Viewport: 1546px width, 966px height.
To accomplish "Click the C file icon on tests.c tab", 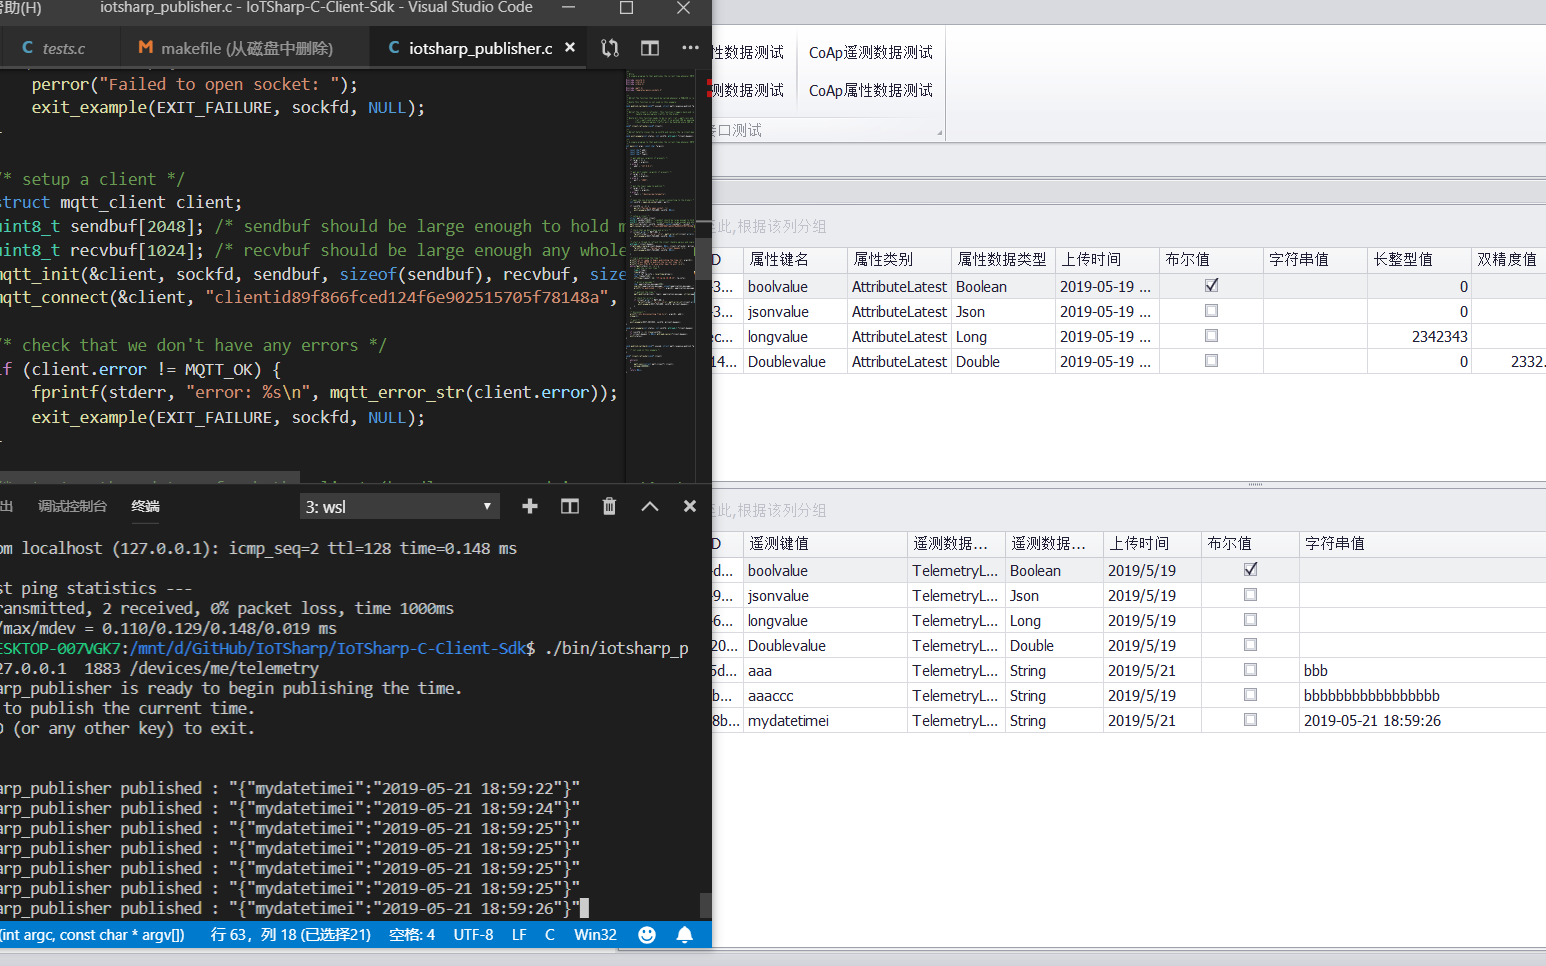I will tap(28, 48).
